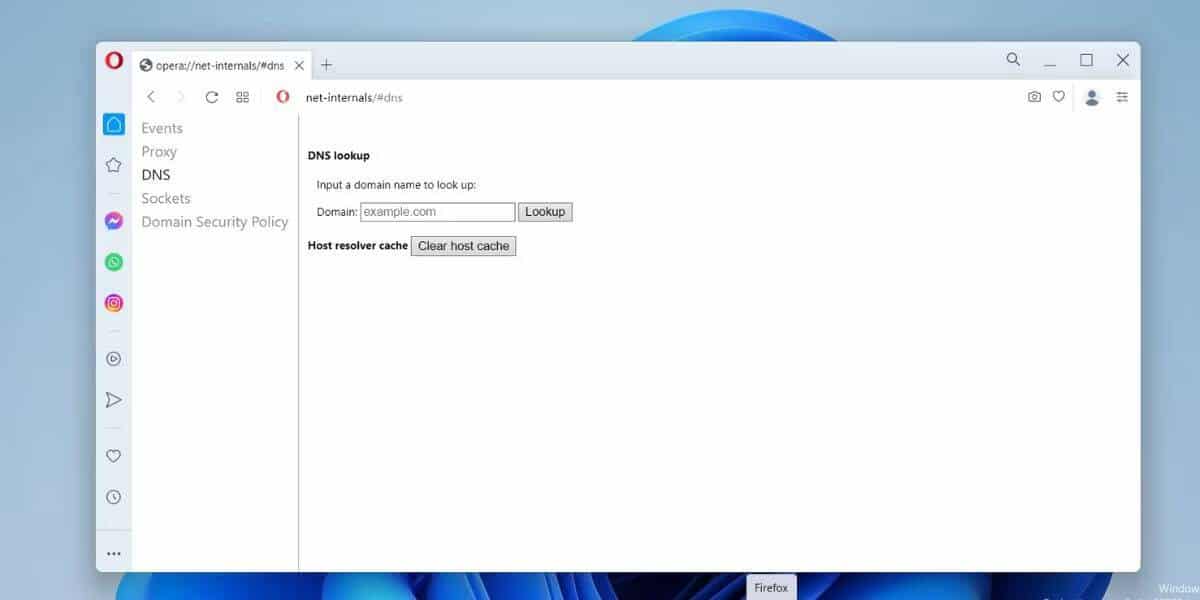This screenshot has height=600, width=1200.
Task: Take a snapshot with the camera icon
Action: [1034, 97]
